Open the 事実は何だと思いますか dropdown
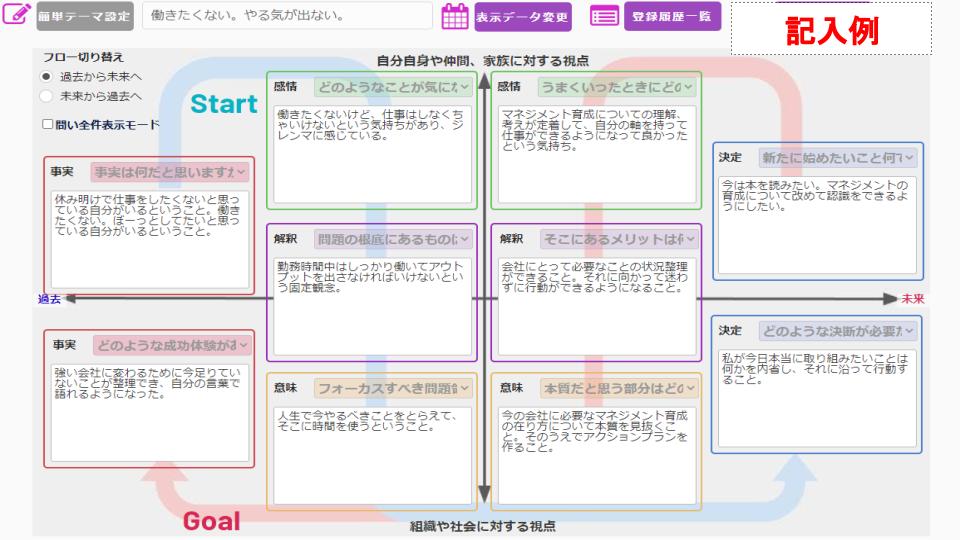The image size is (960, 540). [x=170, y=172]
